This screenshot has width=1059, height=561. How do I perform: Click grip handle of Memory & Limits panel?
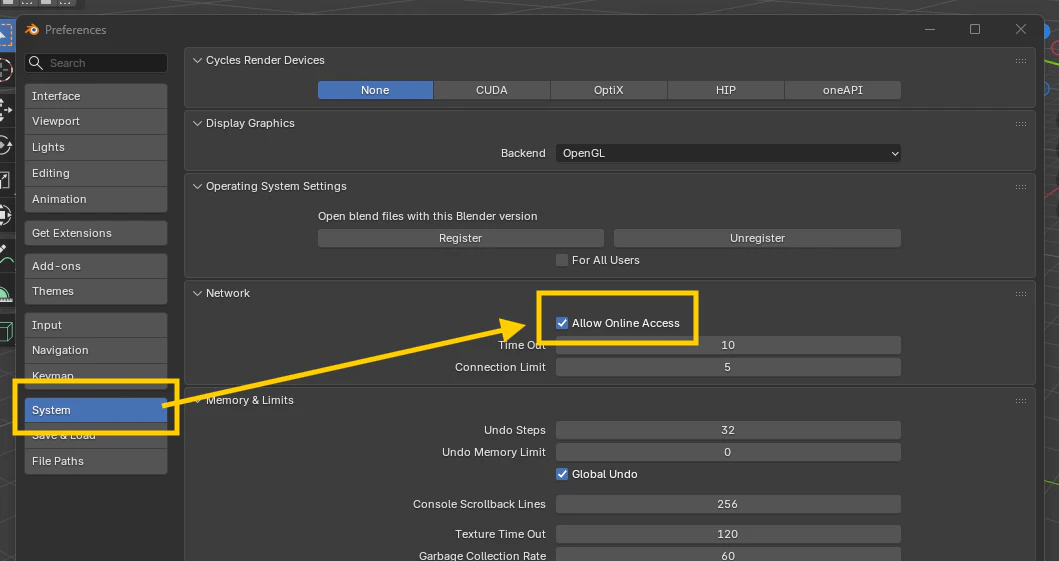[x=1021, y=400]
